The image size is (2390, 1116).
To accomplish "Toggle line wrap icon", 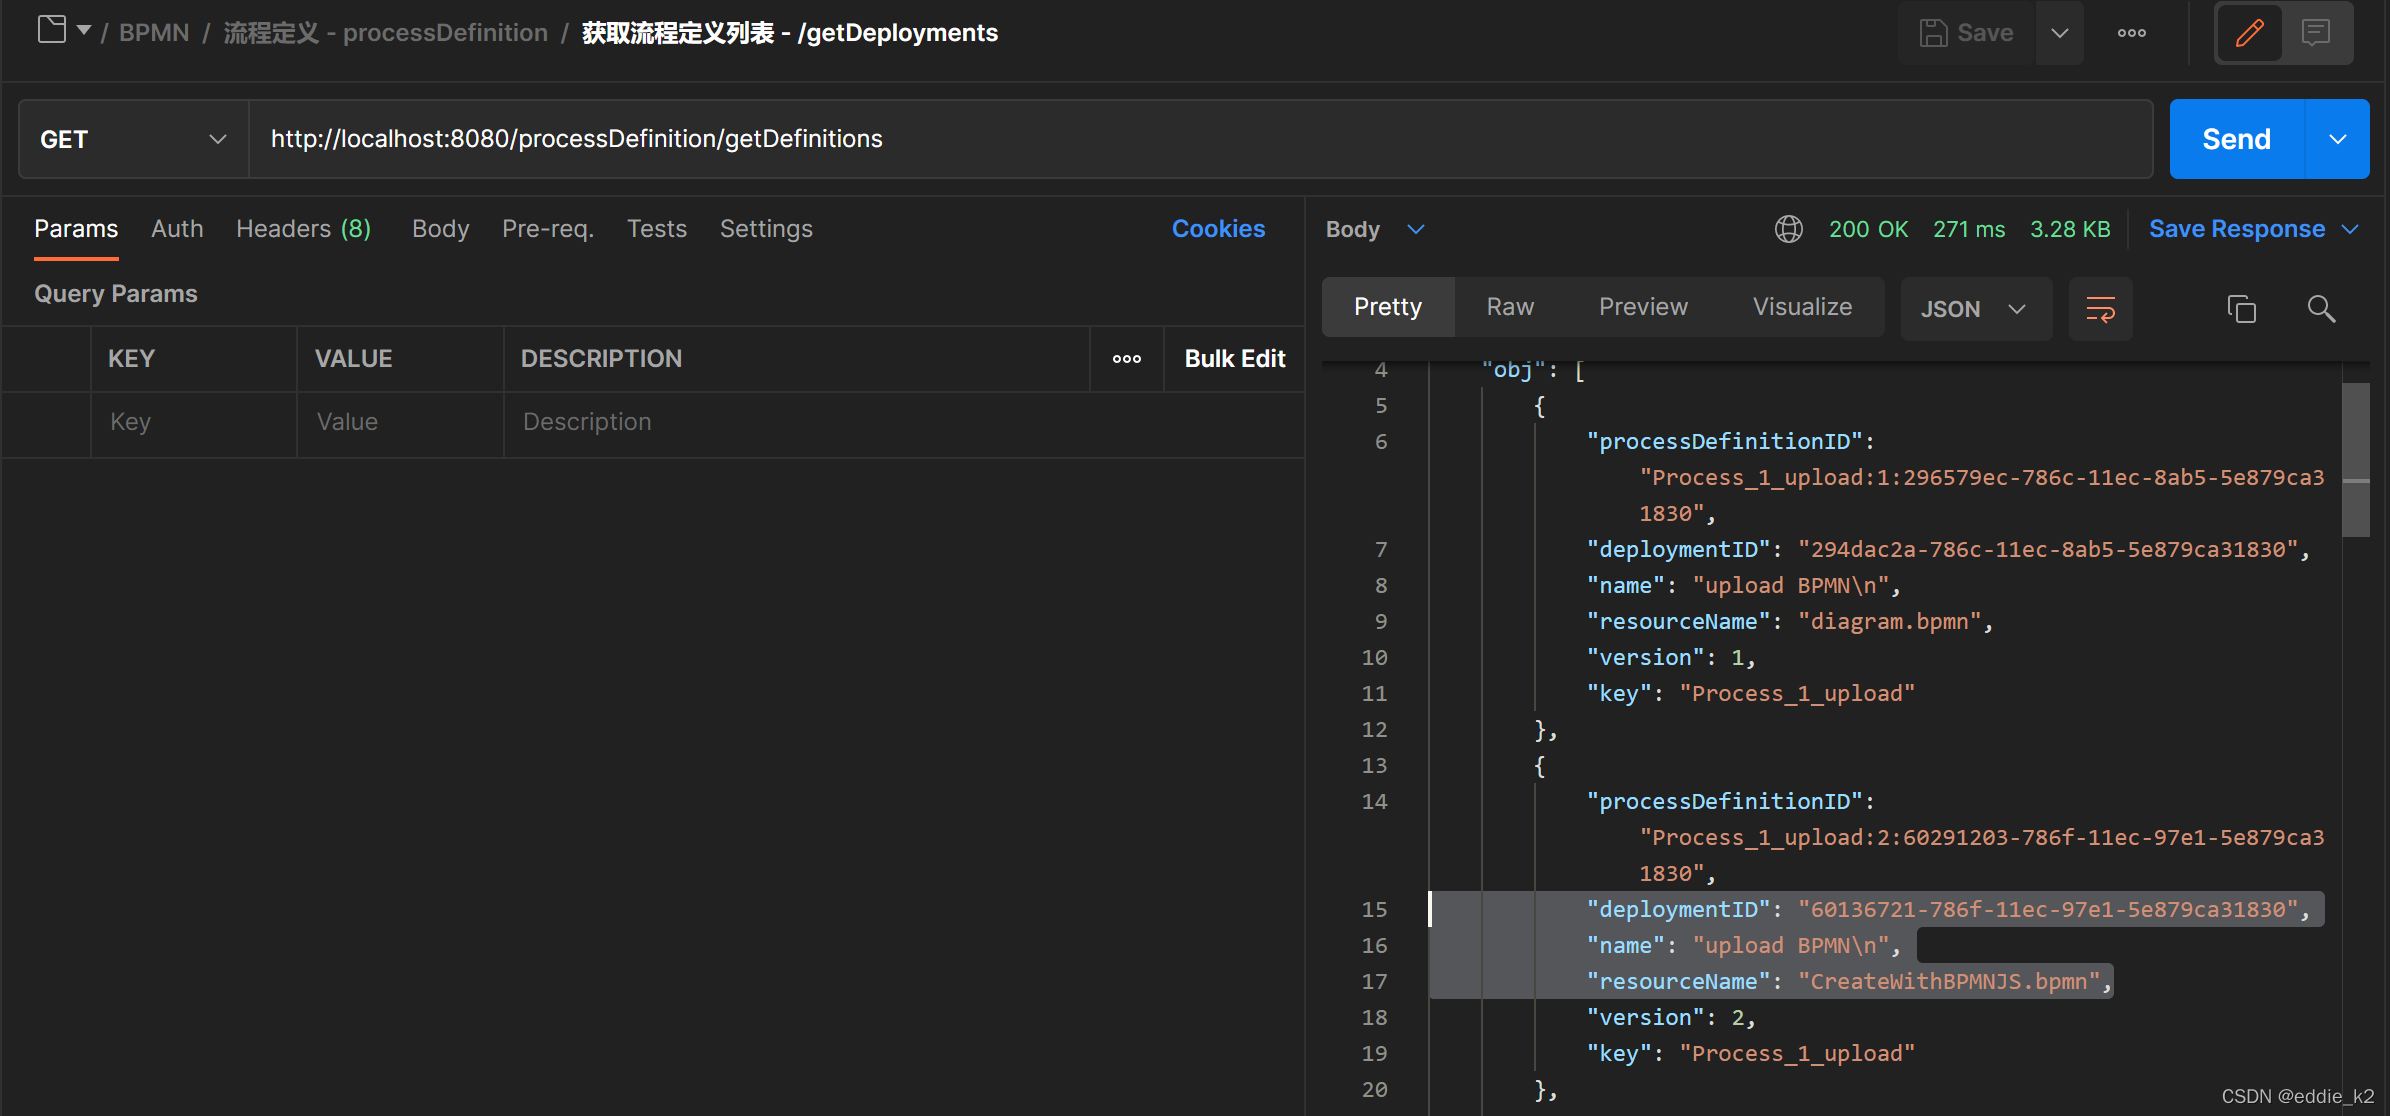I will pos(2101,309).
